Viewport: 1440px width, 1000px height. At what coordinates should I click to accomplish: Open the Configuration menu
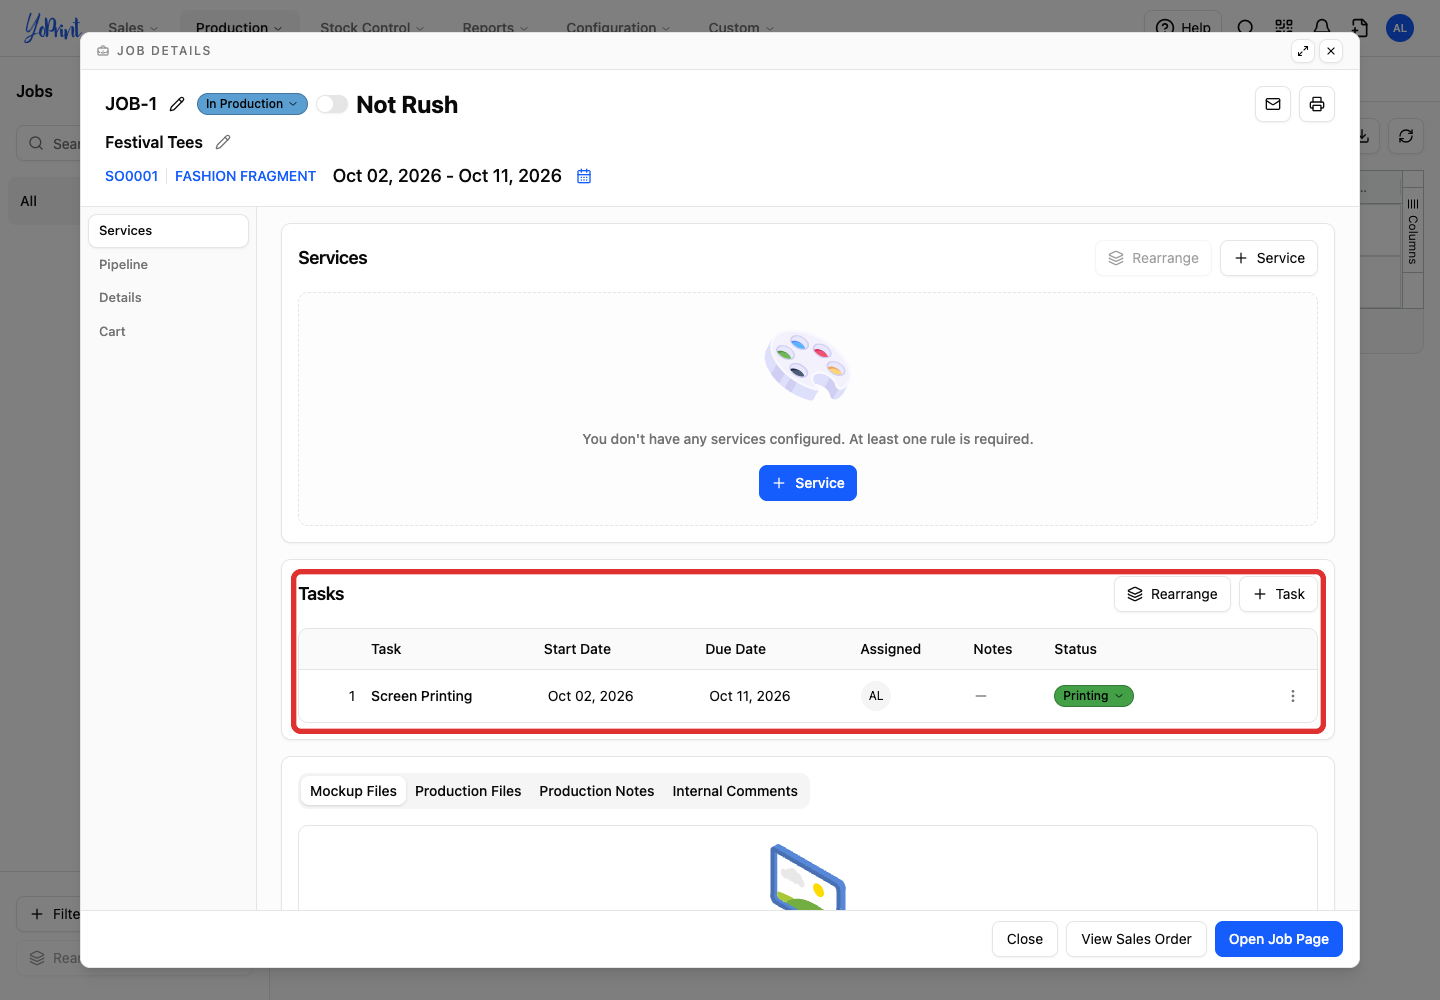pos(618,28)
